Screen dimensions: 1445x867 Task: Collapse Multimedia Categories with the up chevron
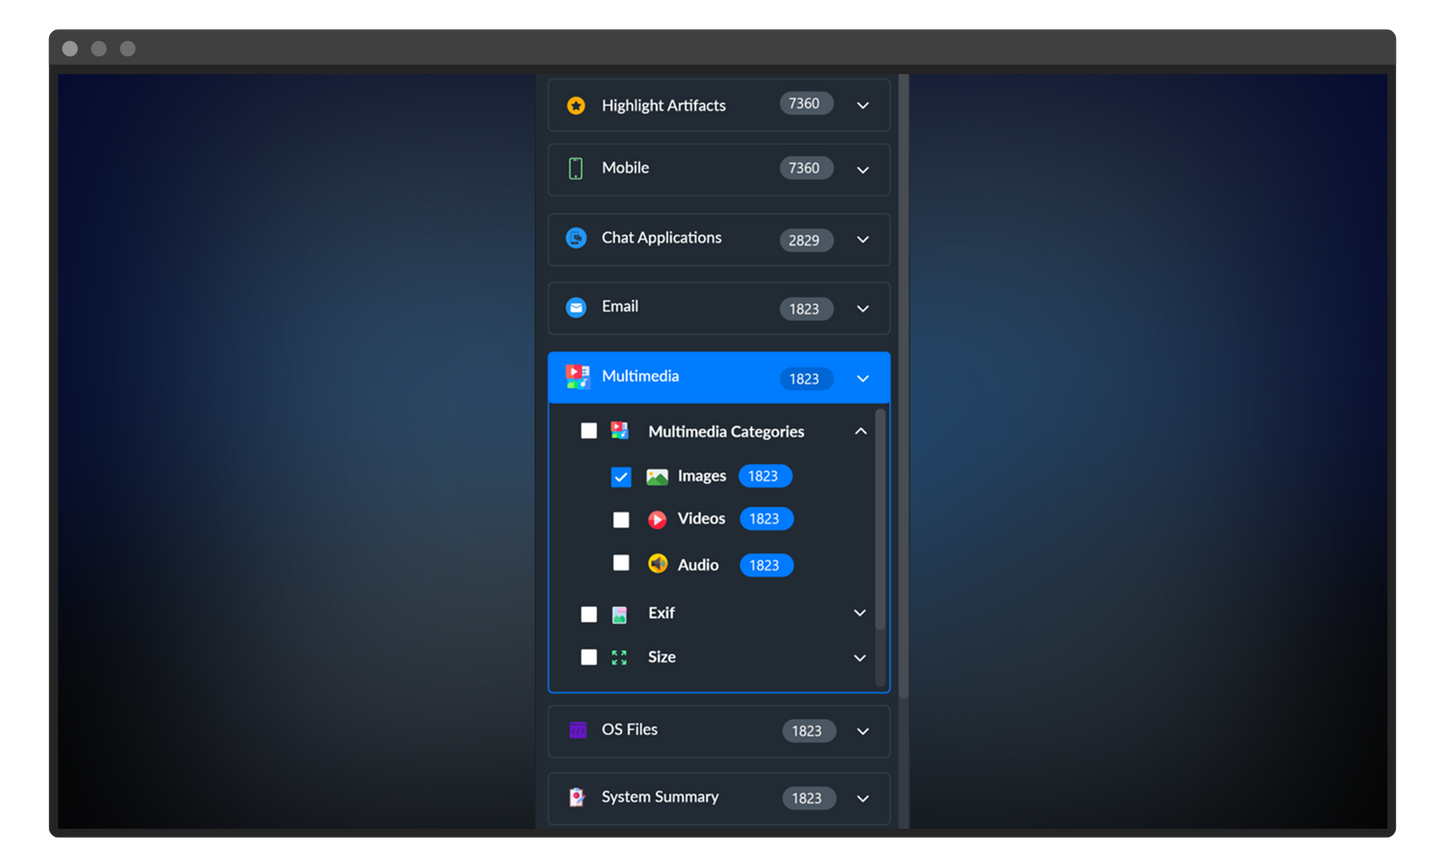pyautogui.click(x=860, y=431)
